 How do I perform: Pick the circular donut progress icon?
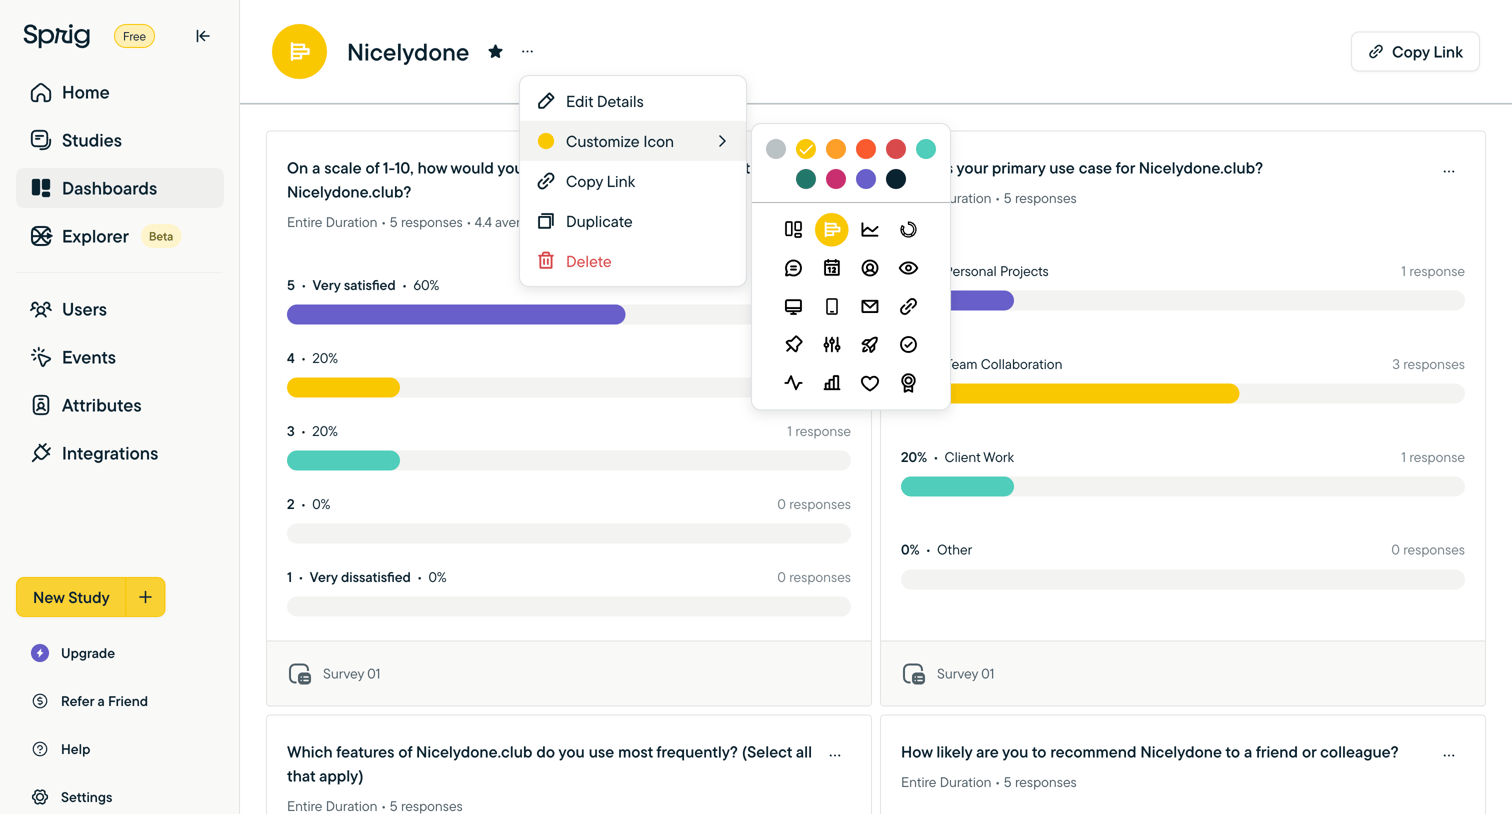click(x=908, y=230)
